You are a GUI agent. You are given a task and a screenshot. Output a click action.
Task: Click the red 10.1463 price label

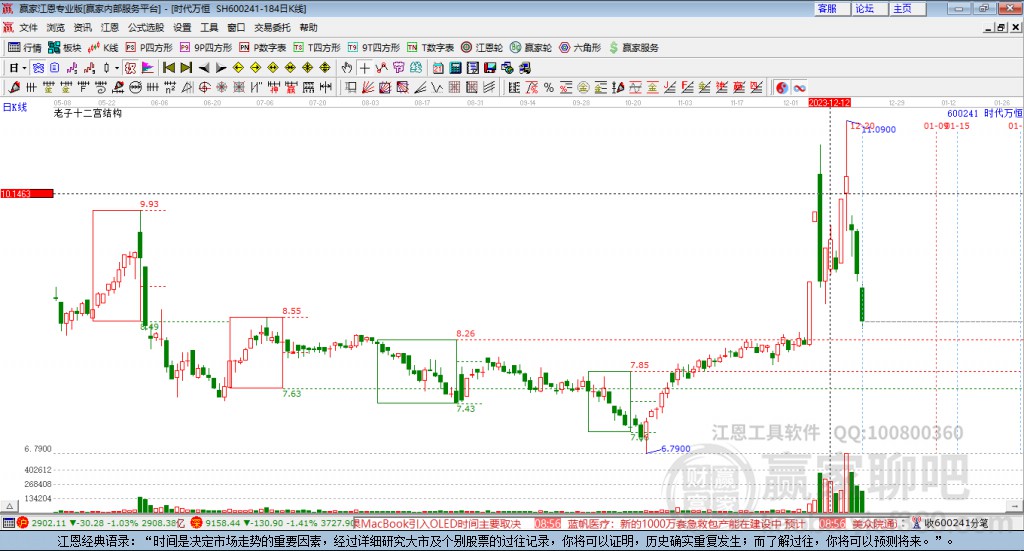[x=27, y=194]
